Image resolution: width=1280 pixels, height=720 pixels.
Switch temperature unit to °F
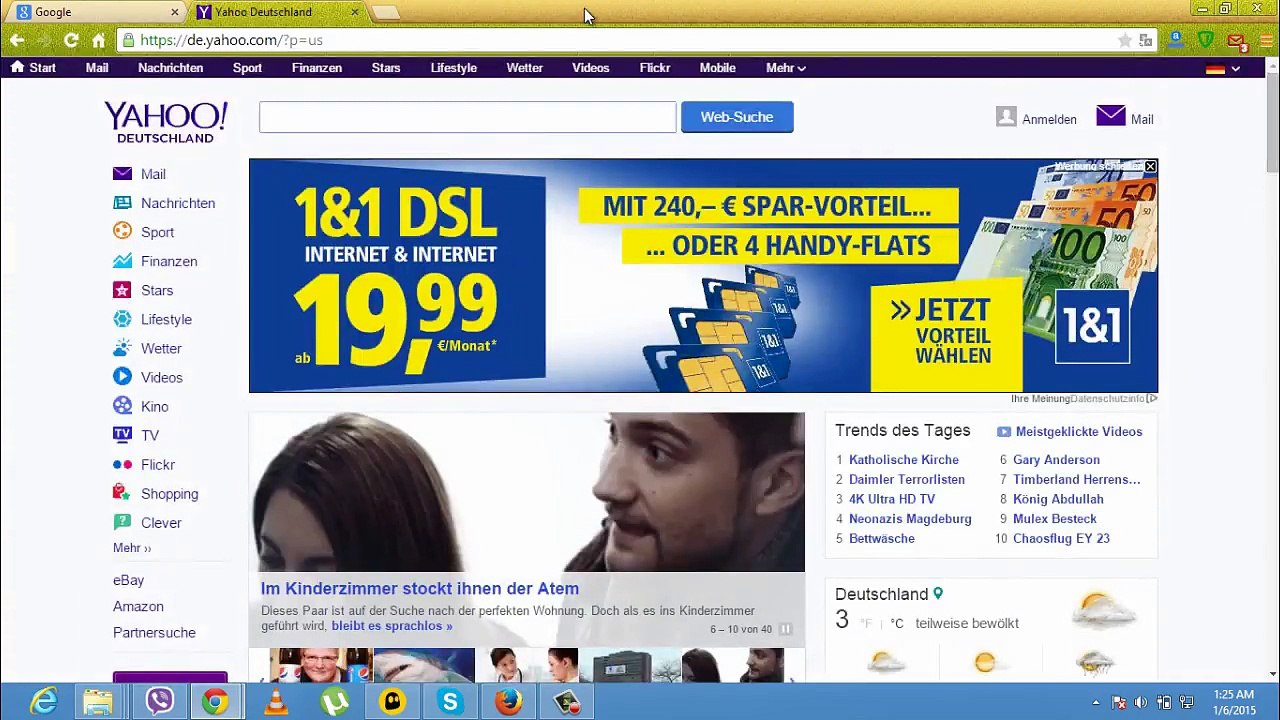[x=866, y=623]
